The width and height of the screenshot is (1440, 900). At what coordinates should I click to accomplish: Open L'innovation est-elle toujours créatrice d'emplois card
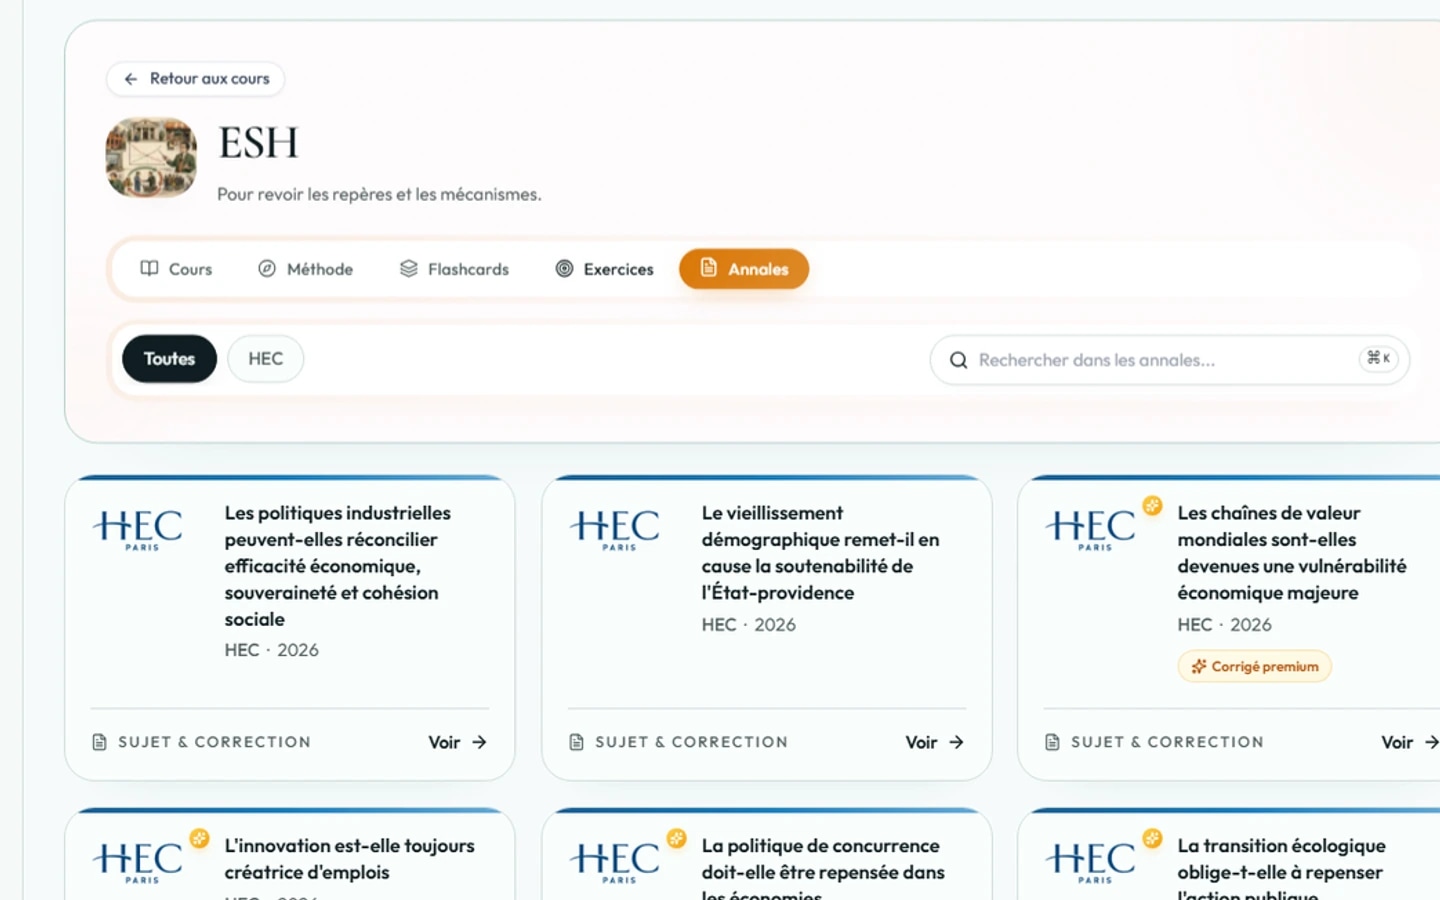click(290, 855)
